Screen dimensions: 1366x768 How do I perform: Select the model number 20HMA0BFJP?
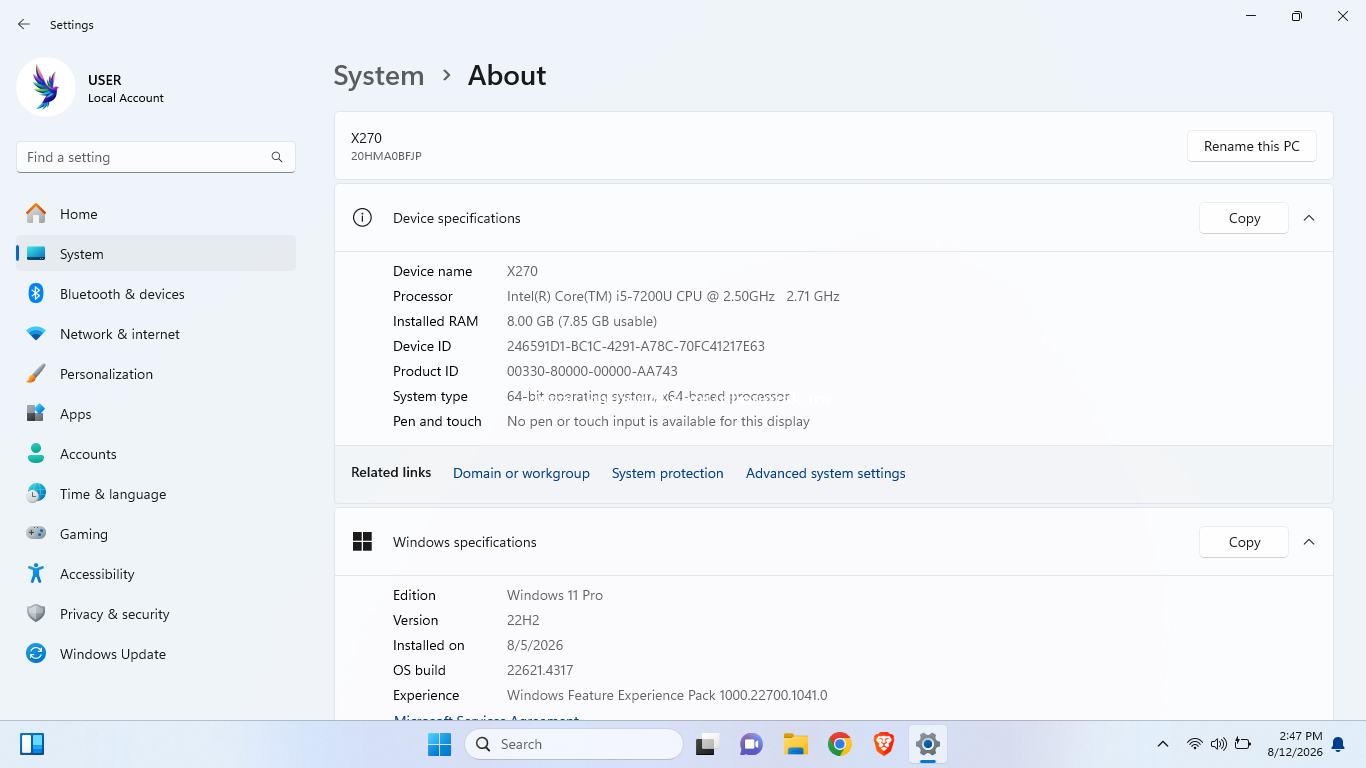(x=386, y=156)
